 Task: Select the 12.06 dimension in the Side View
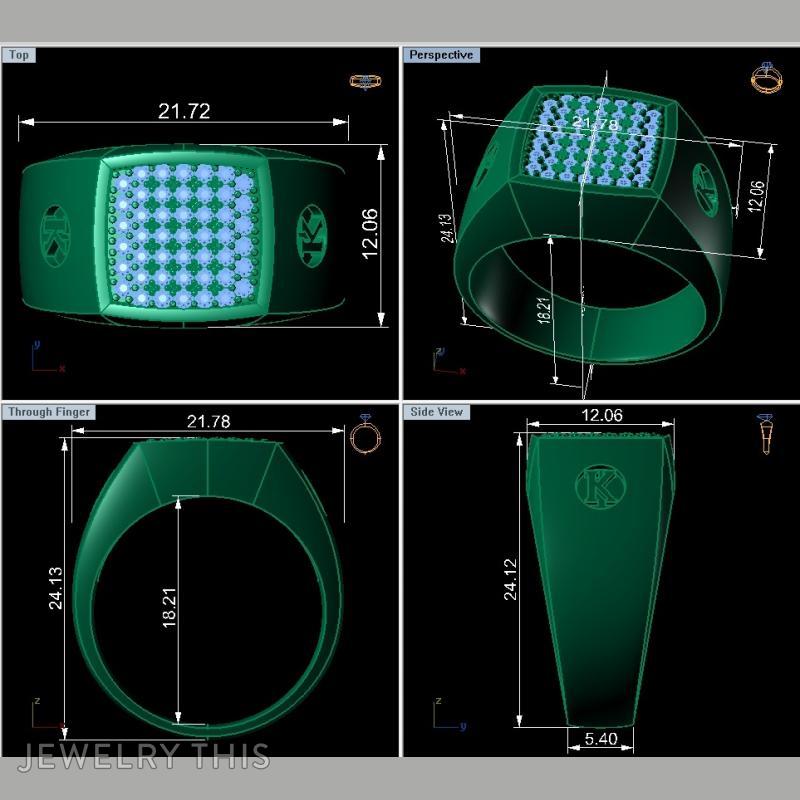[601, 412]
